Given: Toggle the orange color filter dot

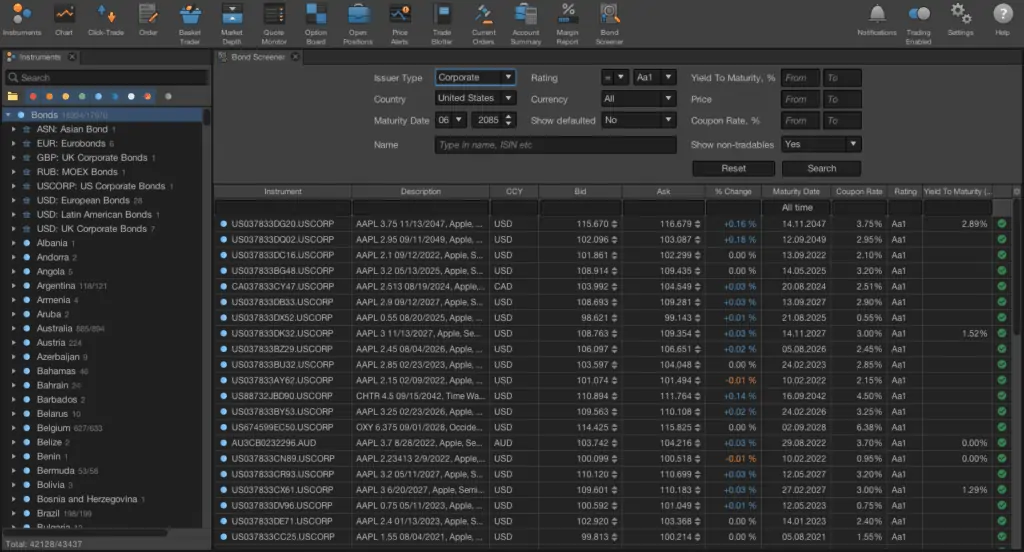Looking at the screenshot, I should [49, 97].
